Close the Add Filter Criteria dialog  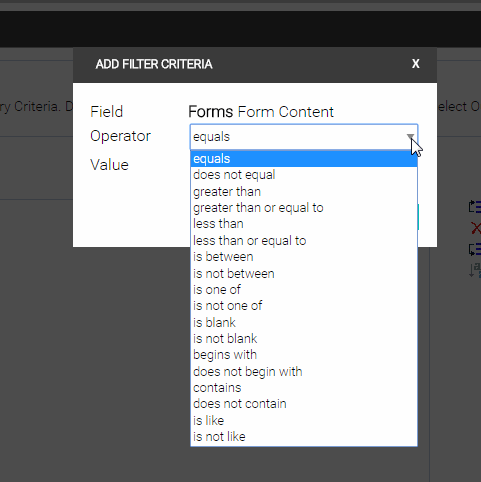(x=415, y=64)
